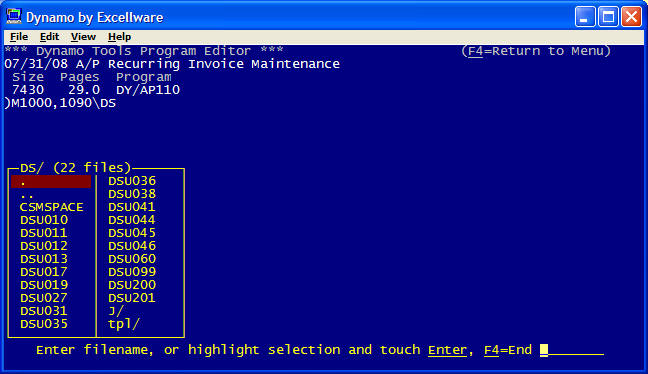Maximize the Dynamo window
648x374 pixels.
(x=608, y=17)
